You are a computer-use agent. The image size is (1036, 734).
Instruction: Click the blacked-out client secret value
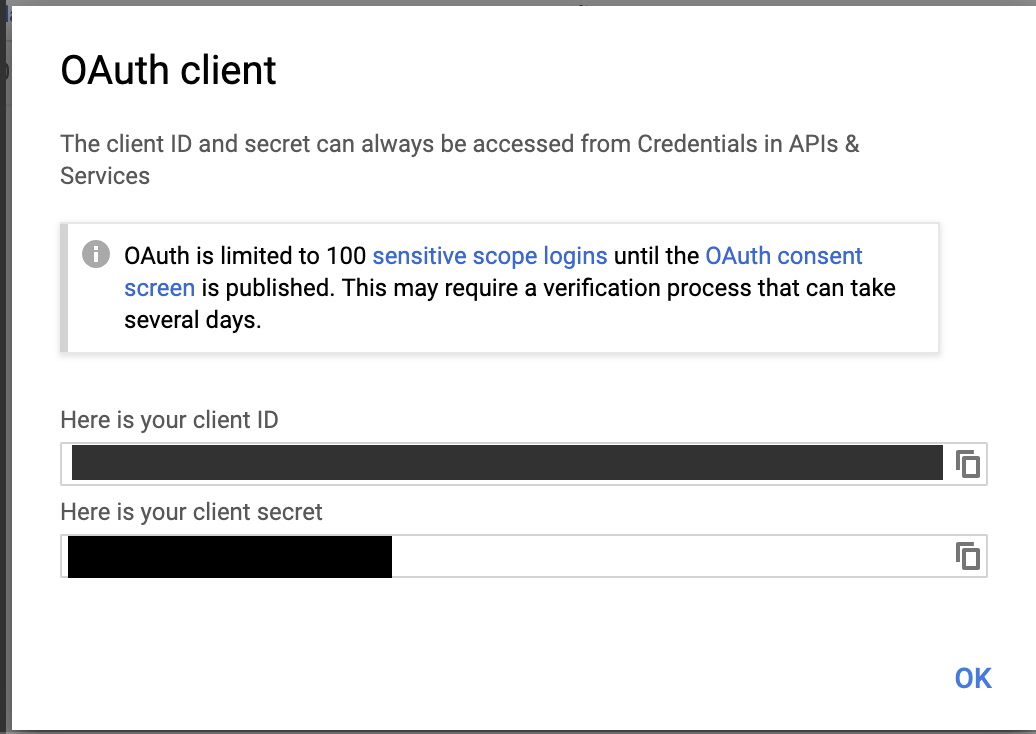(229, 557)
